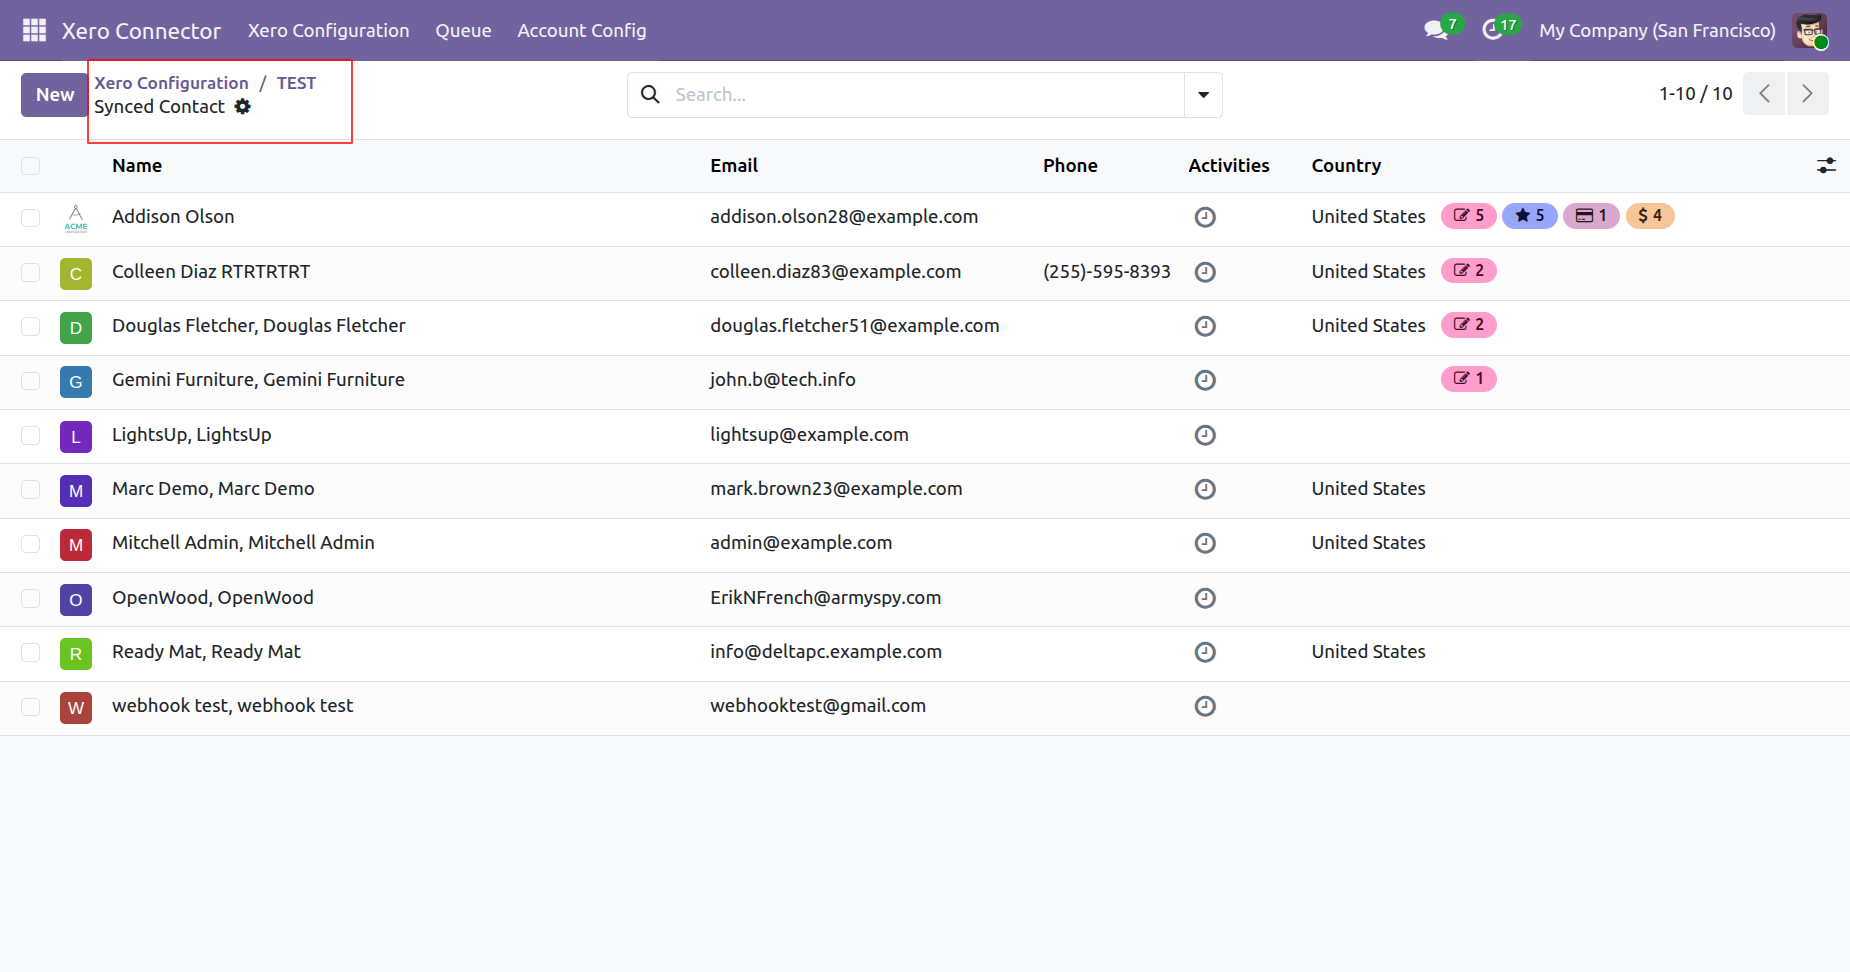
Task: Click the blue star badge 5
Action: (x=1530, y=216)
